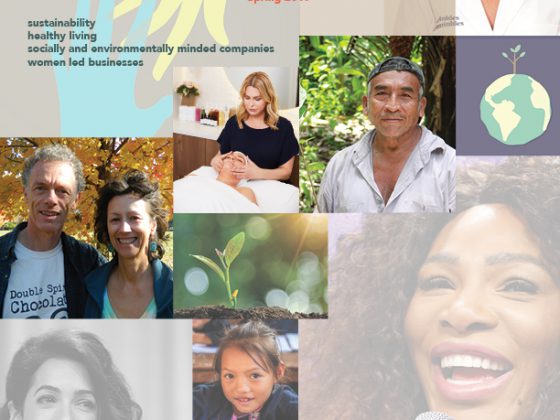The width and height of the screenshot is (560, 420).
Task: Open the couple in autumn trees photo
Action: click(86, 228)
